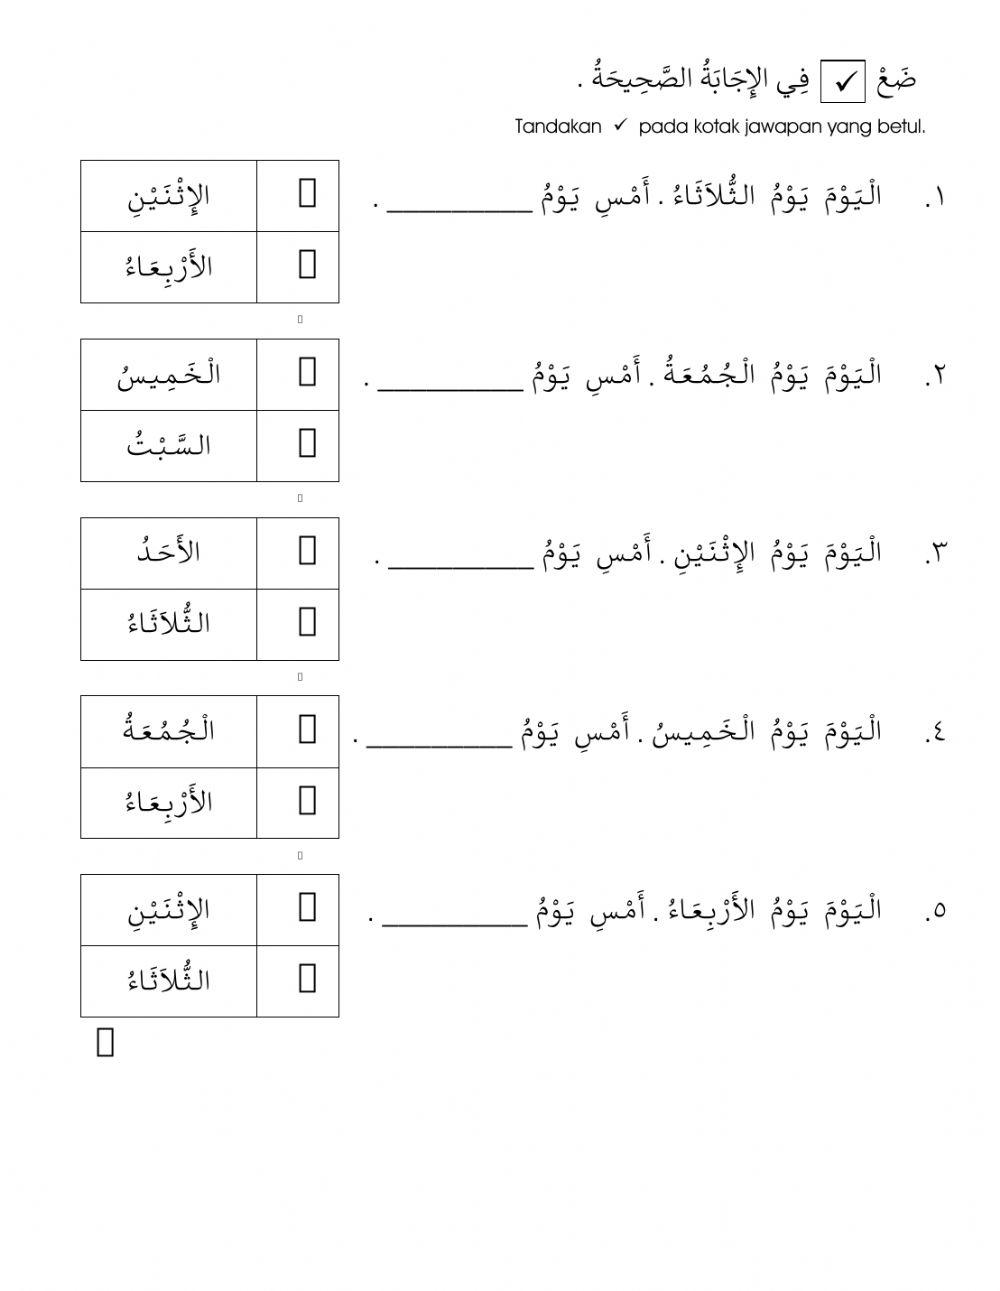Select the checkbox for الأحد
The width and height of the screenshot is (1000, 1291).
coord(307,550)
